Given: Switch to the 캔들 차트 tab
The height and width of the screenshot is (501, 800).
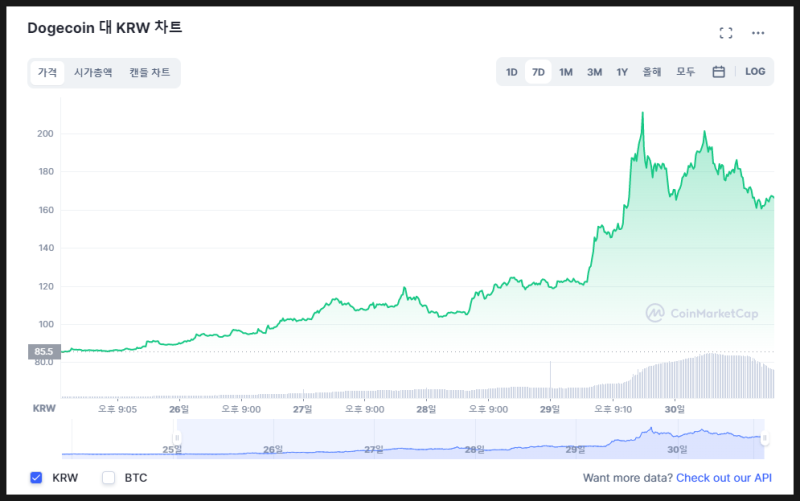Looking at the screenshot, I should coord(149,72).
